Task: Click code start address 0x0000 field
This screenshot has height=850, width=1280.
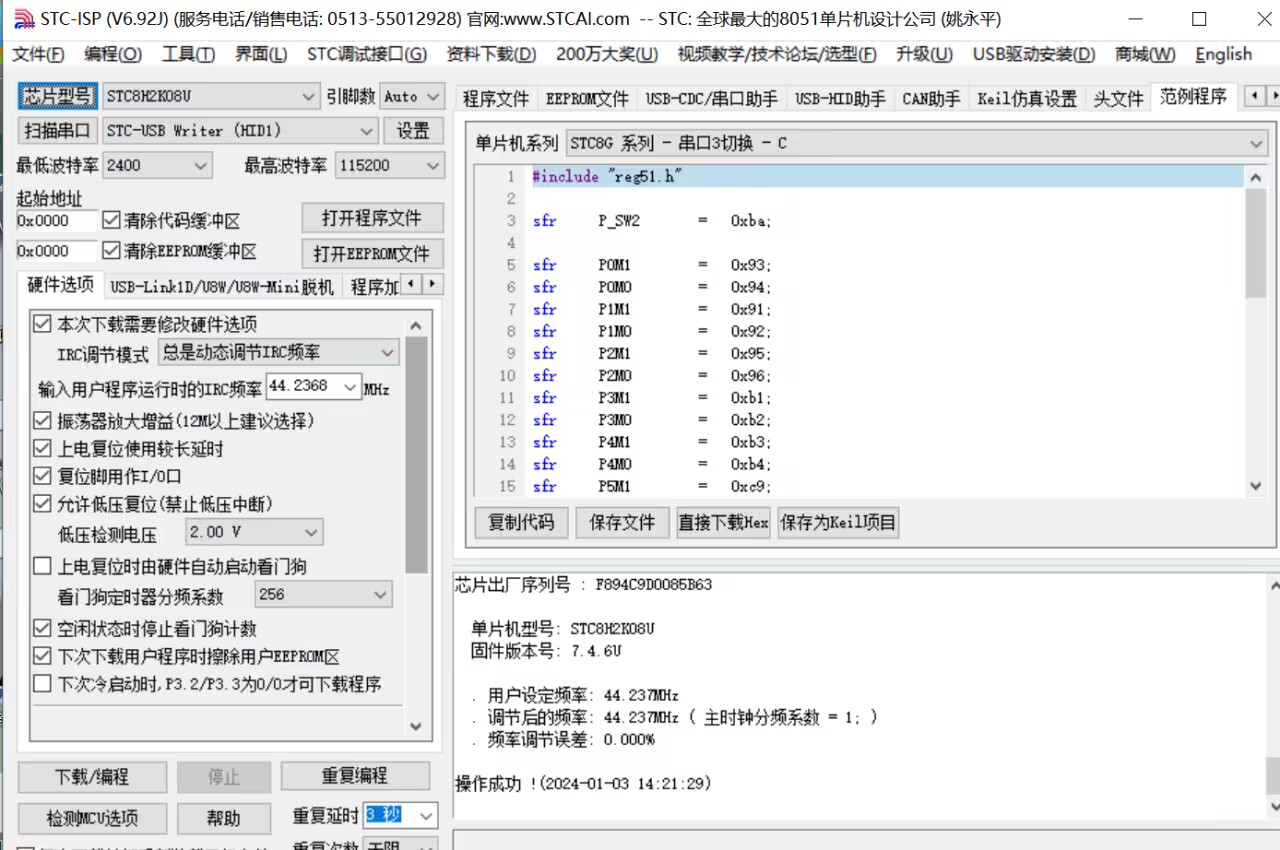Action: click(56, 221)
